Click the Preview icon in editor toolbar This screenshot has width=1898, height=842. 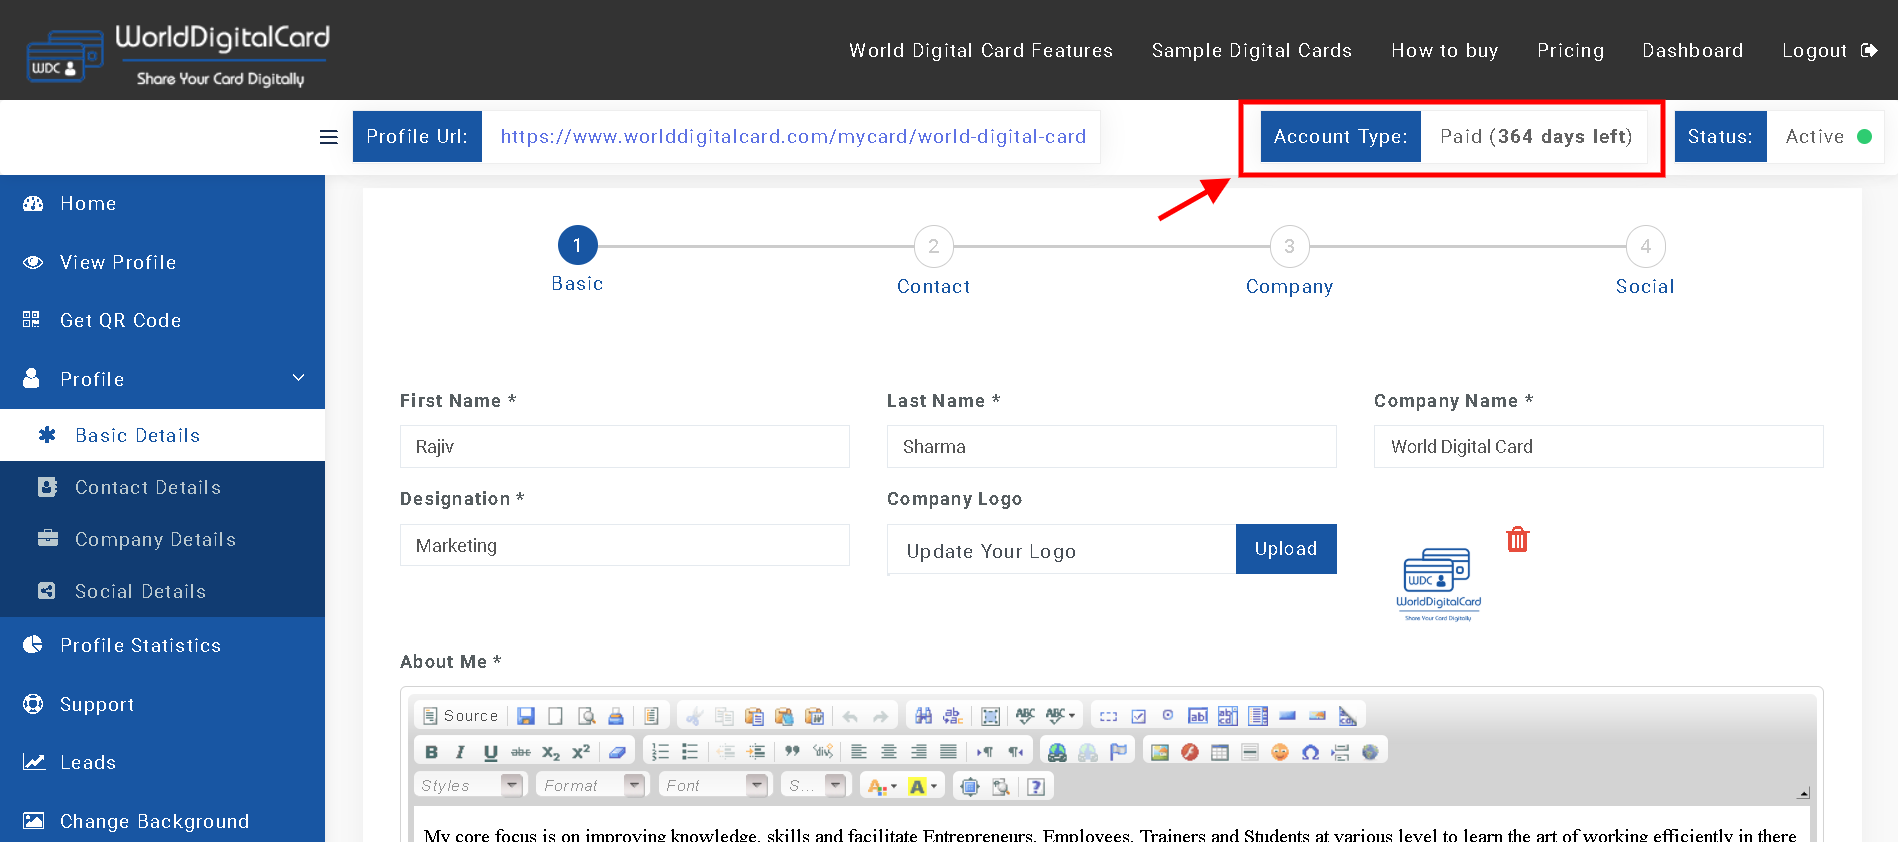point(586,716)
